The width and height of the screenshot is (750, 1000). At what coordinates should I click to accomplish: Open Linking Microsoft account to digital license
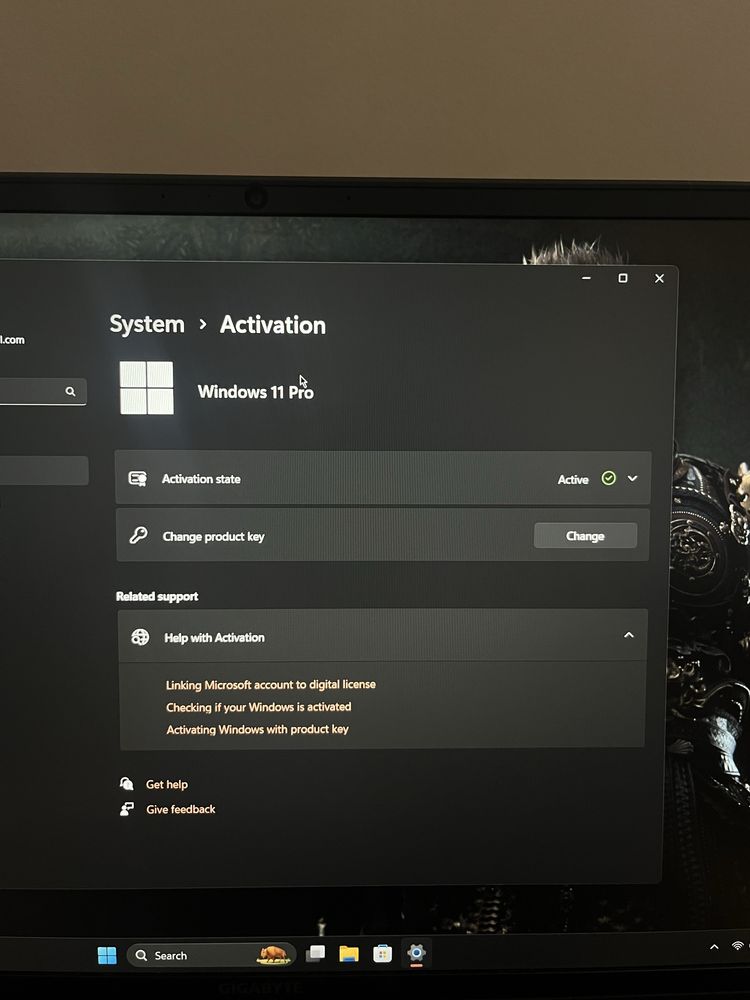tap(270, 684)
